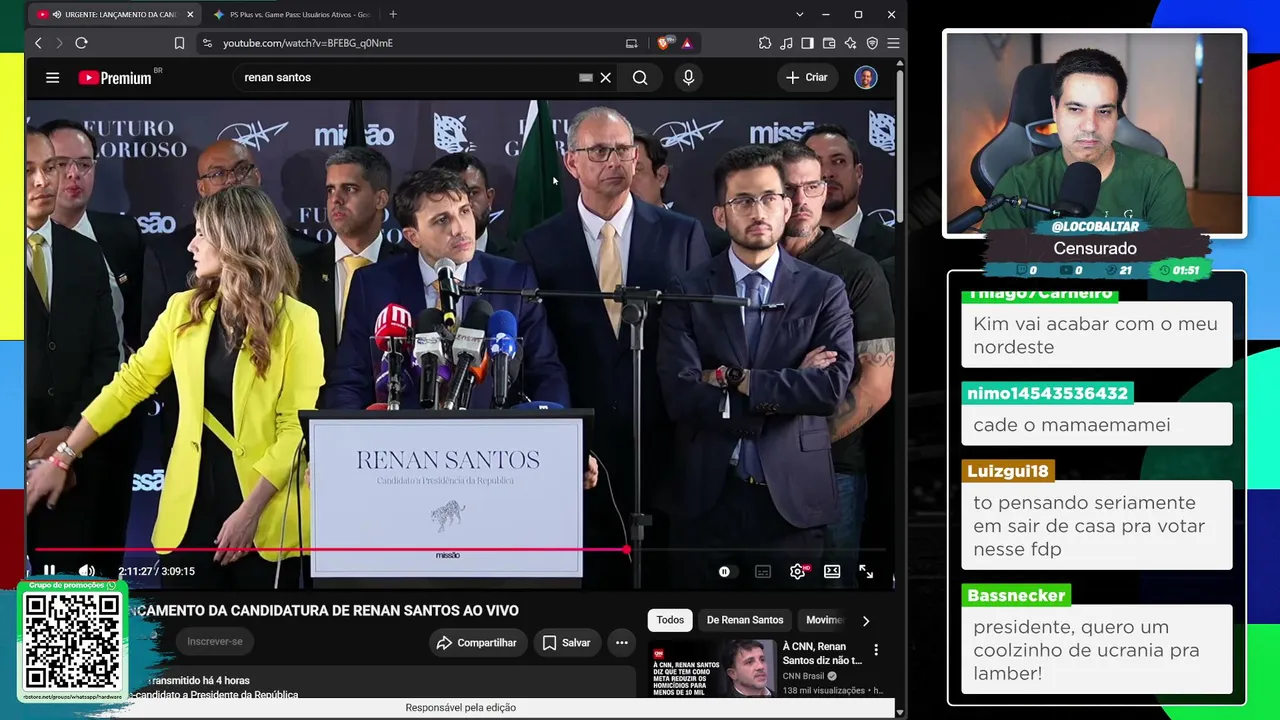Select the De Renan Santos chip

pos(745,620)
